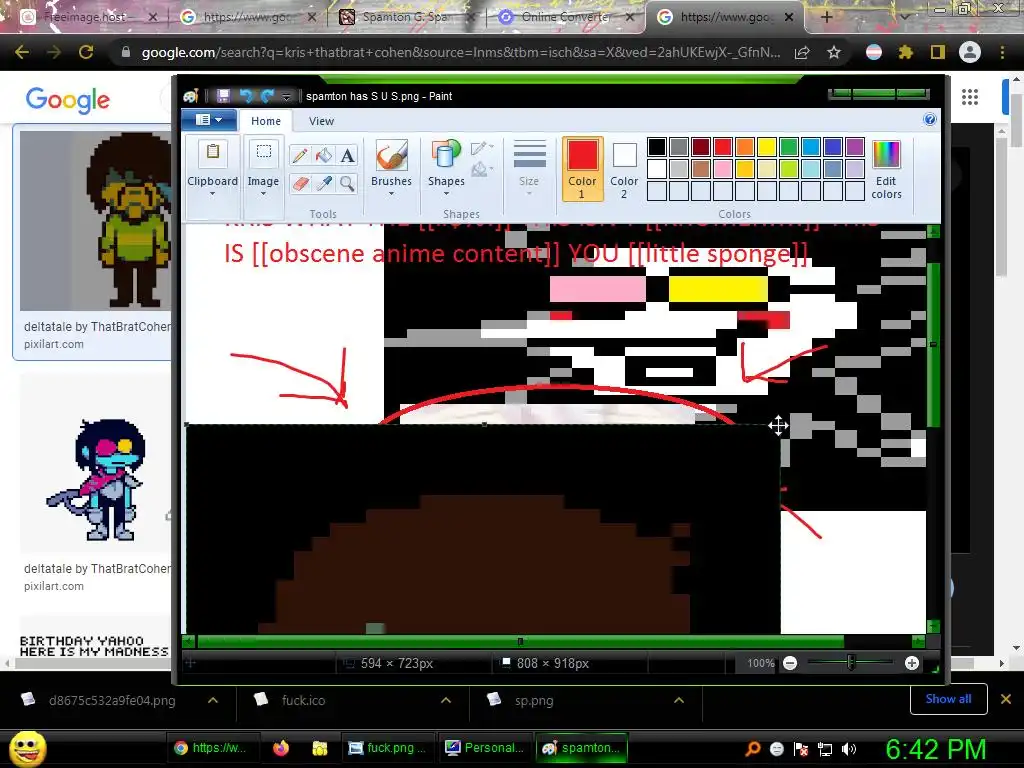Open a new Chrome tab
The width and height of the screenshot is (1024, 768).
(x=826, y=17)
